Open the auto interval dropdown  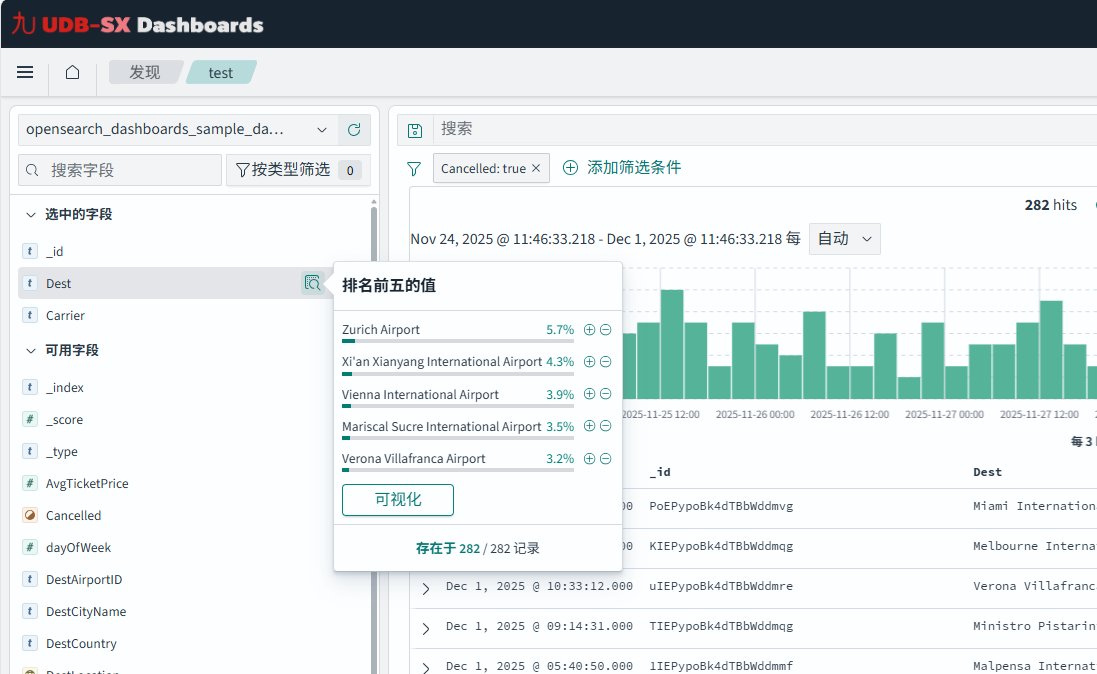pos(844,239)
